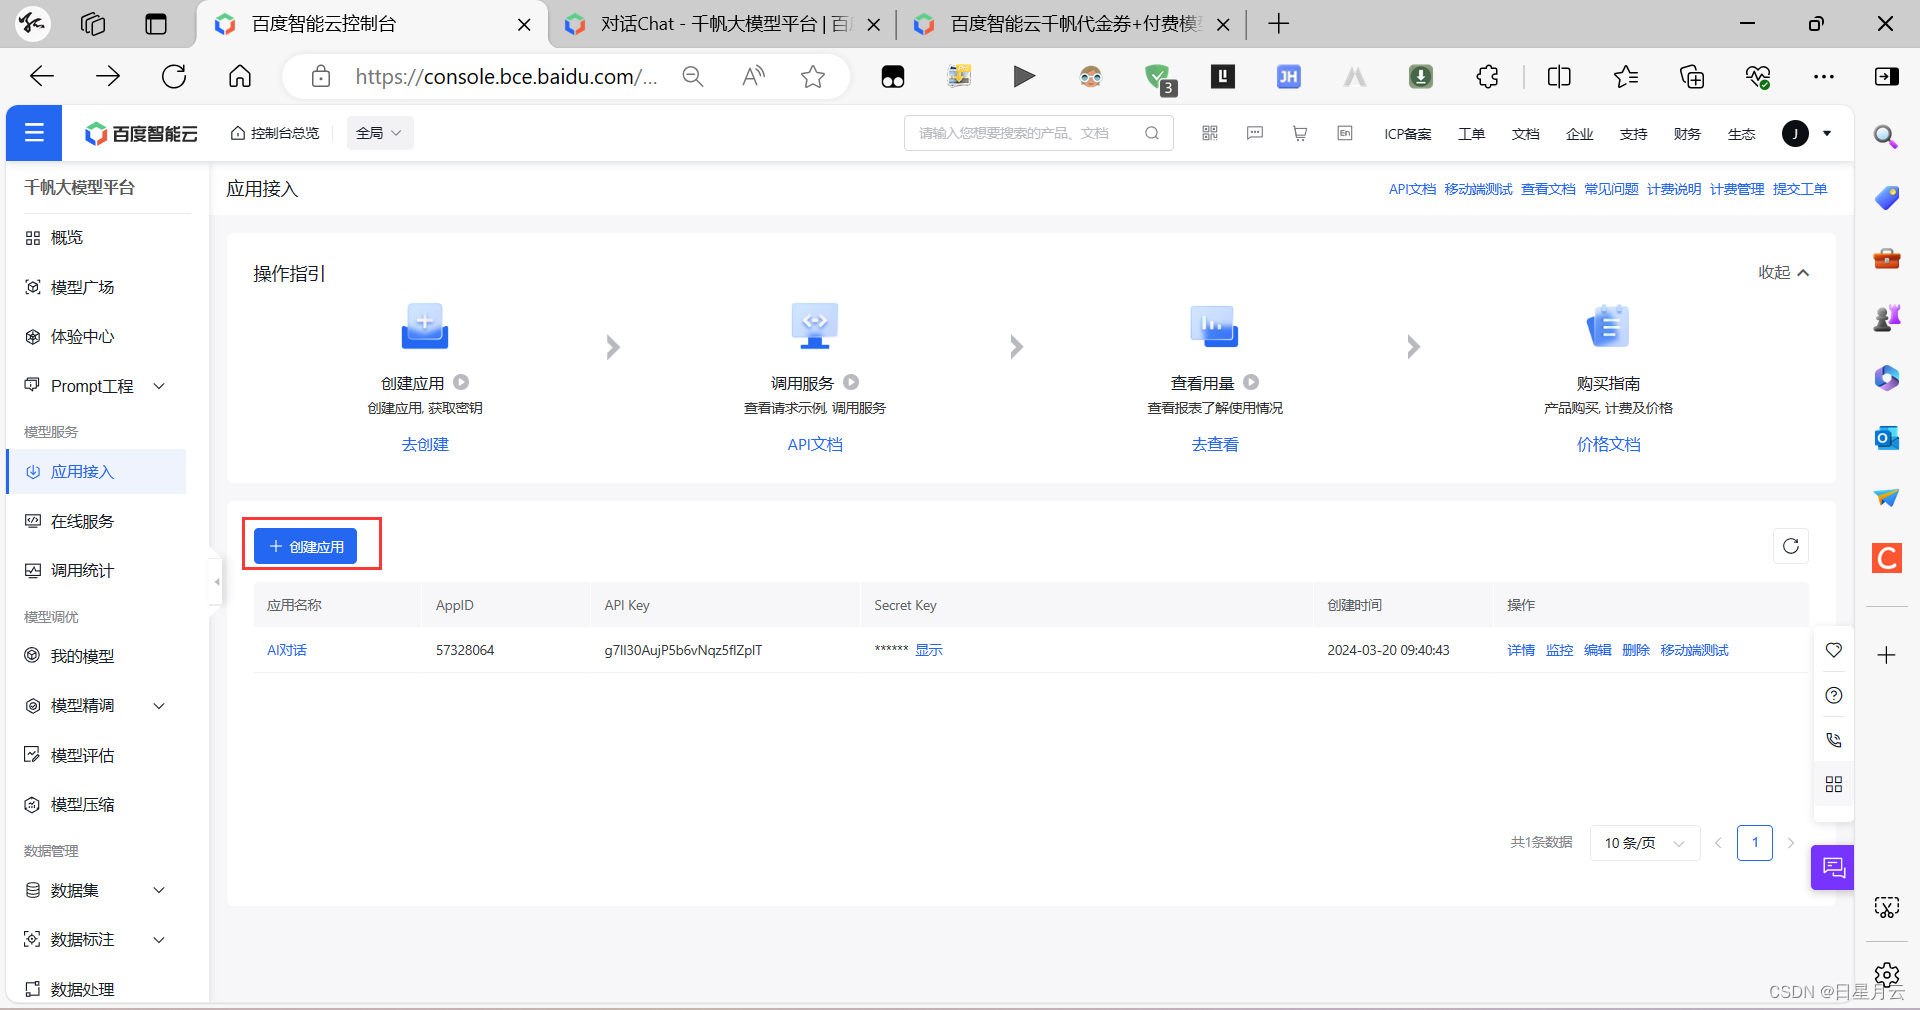Image resolution: width=1920 pixels, height=1010 pixels.
Task: Play the 创建应用 guide video icon
Action: pyautogui.click(x=461, y=382)
